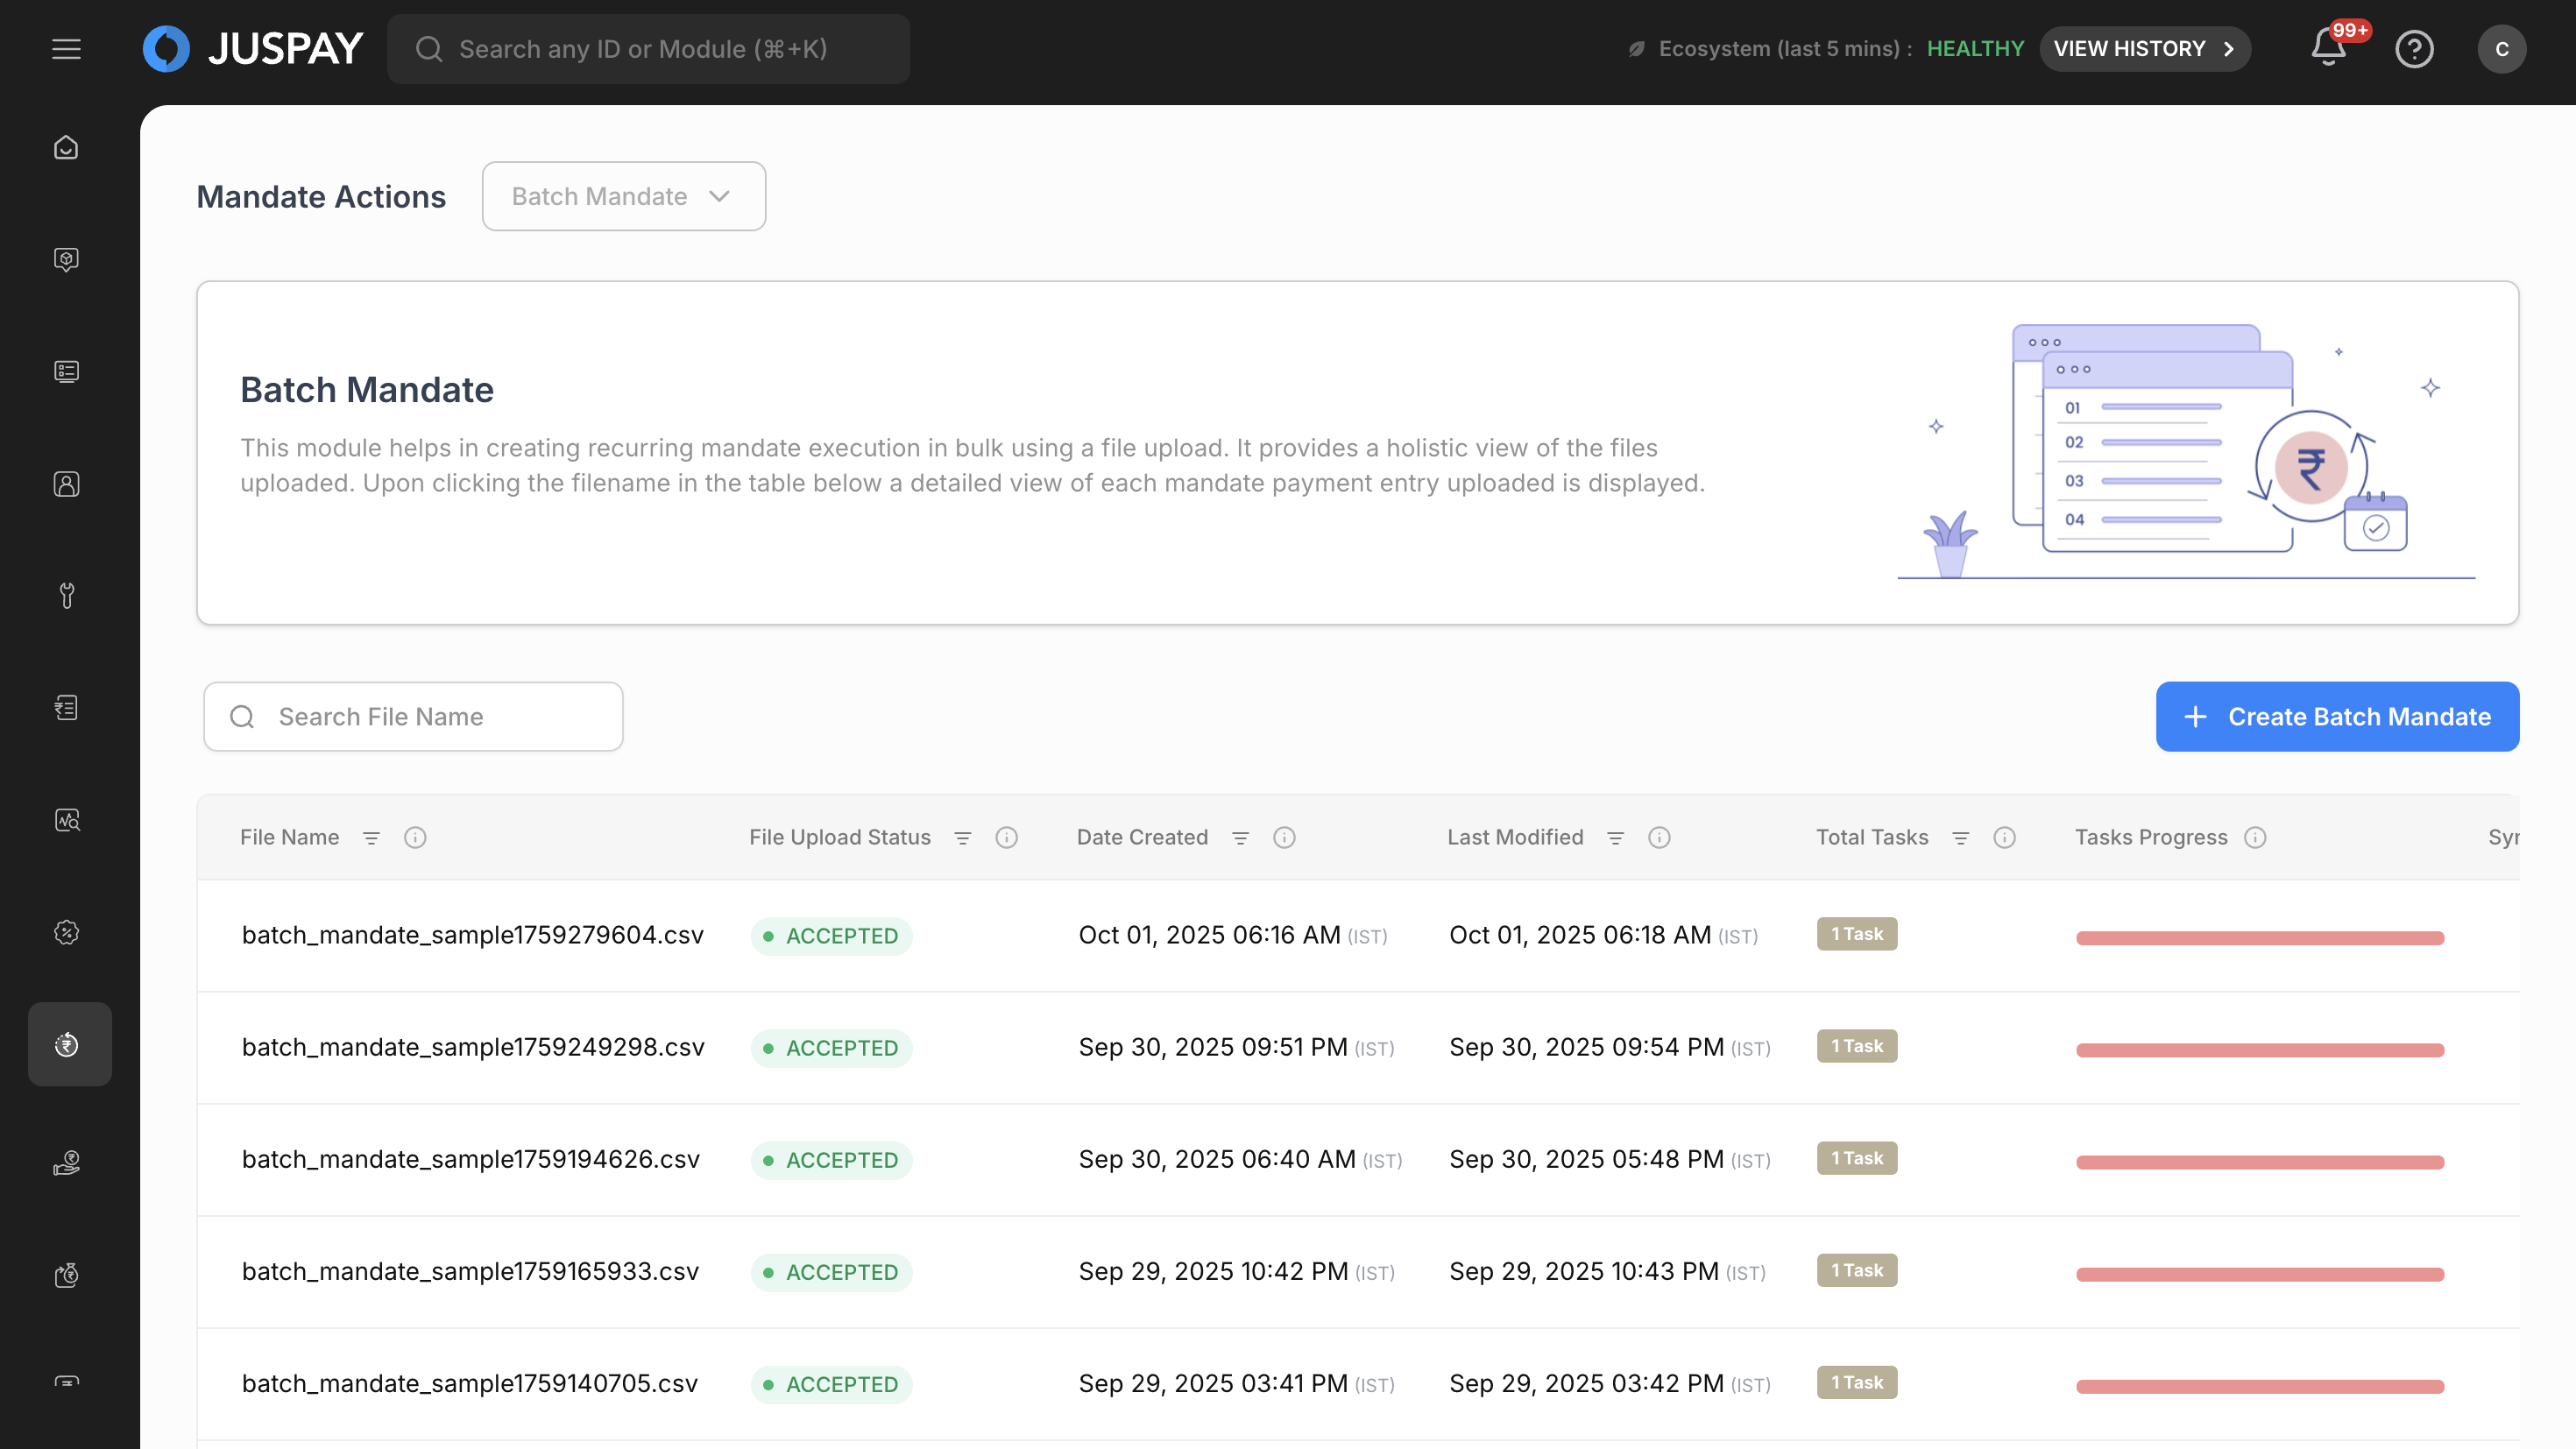Open the analytics search sidebar icon
Image resolution: width=2576 pixels, height=1449 pixels.
coord(66,820)
